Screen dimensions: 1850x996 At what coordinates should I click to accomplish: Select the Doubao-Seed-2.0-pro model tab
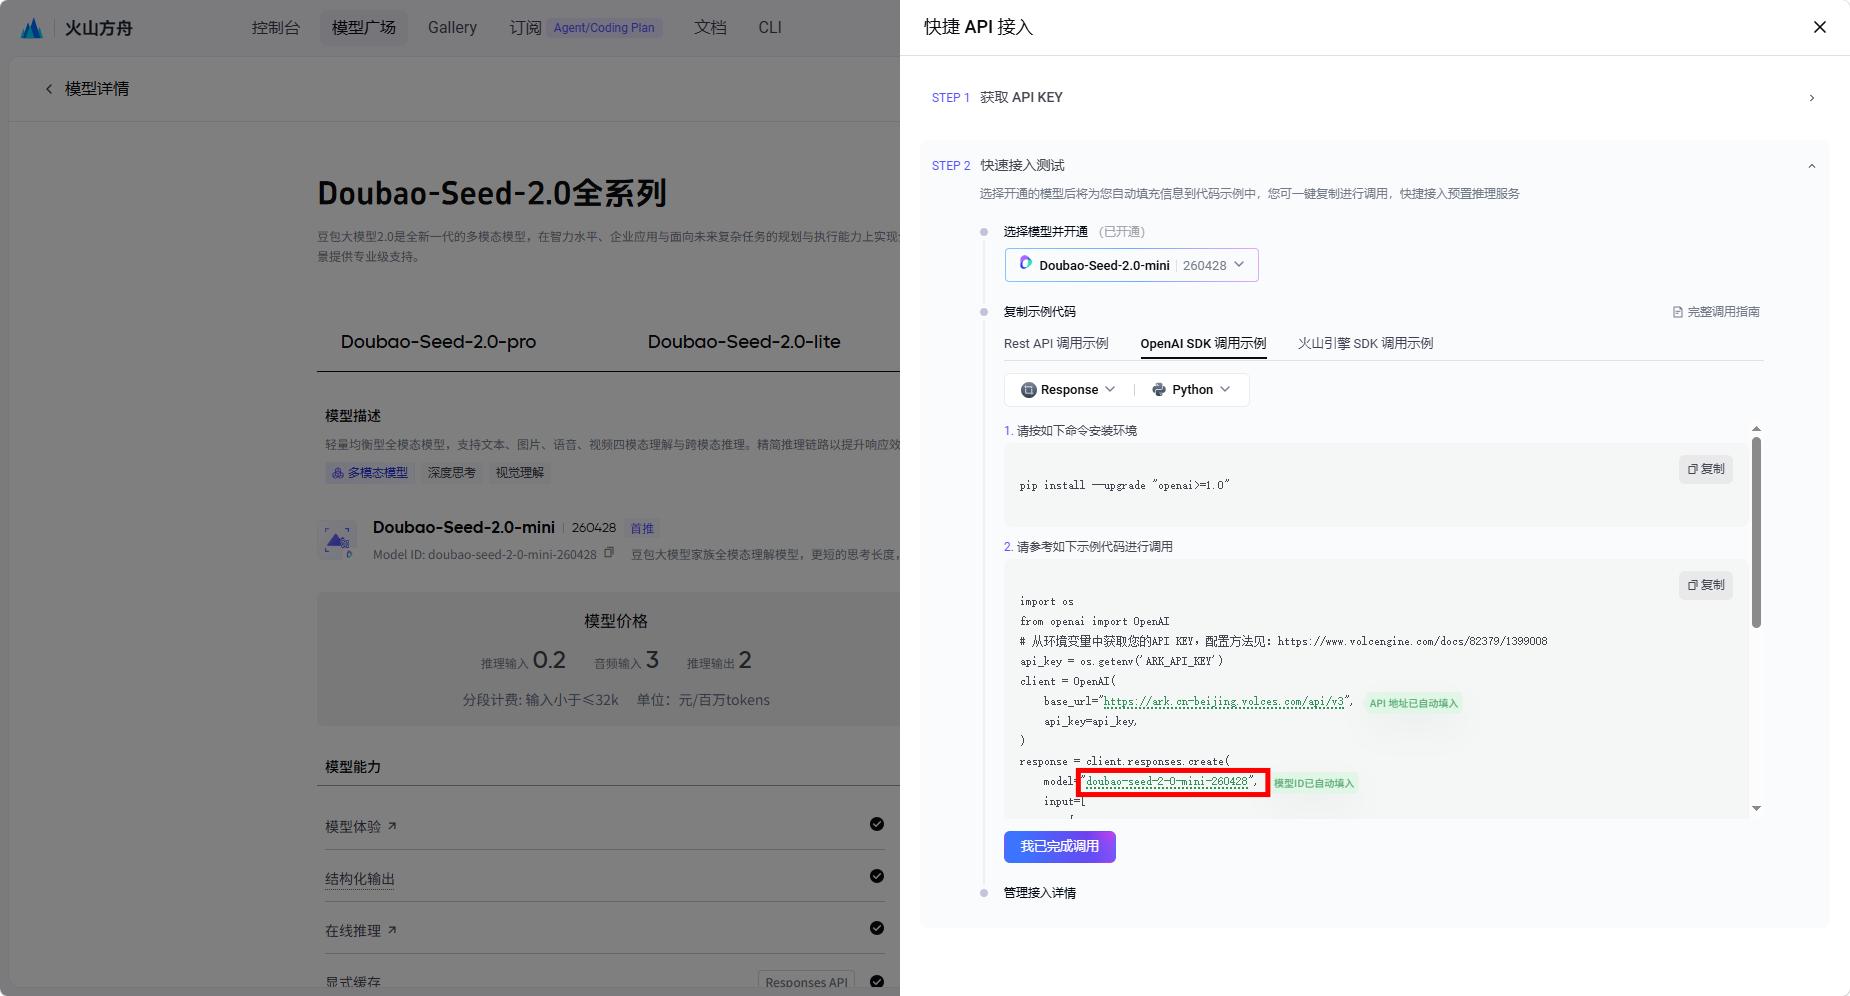[438, 342]
